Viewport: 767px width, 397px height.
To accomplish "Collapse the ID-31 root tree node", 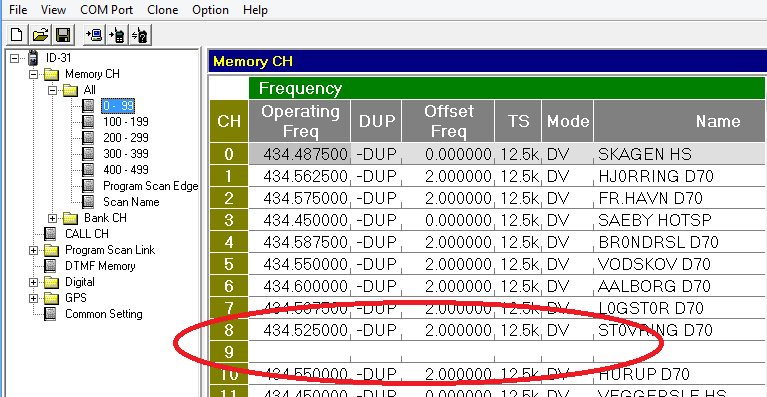I will pyautogui.click(x=14, y=58).
